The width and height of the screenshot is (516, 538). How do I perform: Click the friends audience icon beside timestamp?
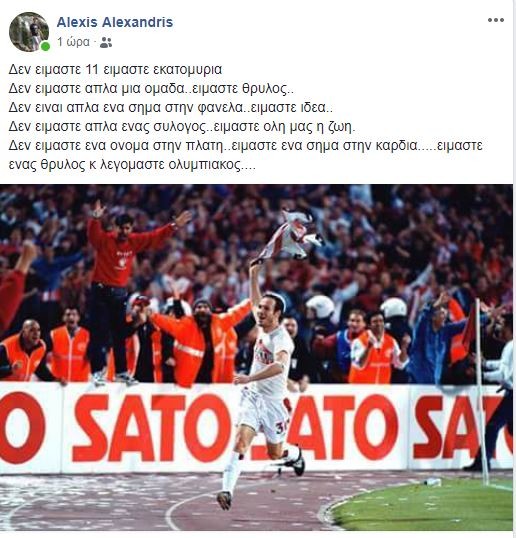[x=106, y=43]
